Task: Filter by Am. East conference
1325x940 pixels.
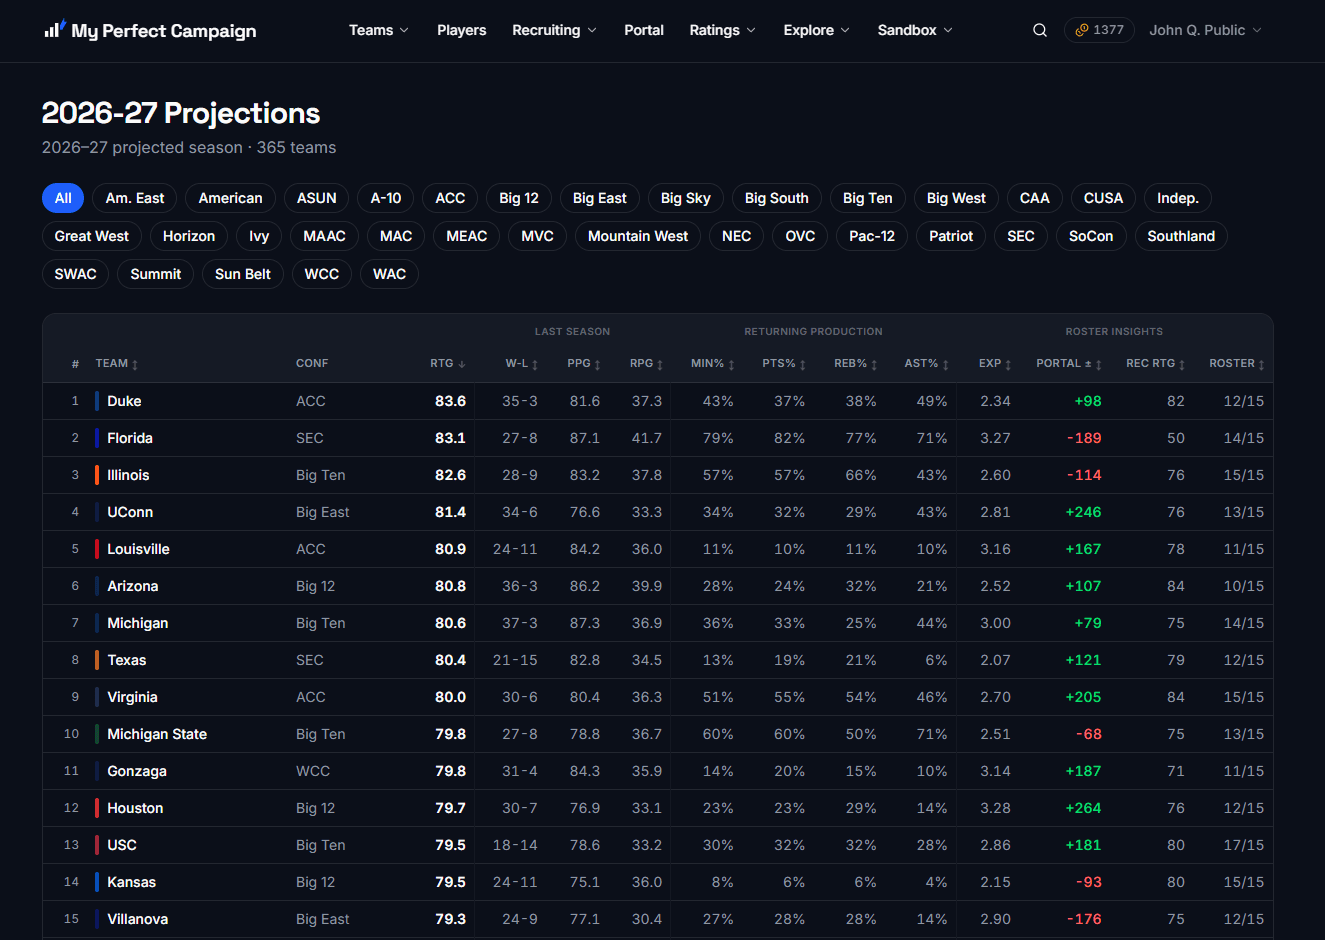Action: click(135, 198)
